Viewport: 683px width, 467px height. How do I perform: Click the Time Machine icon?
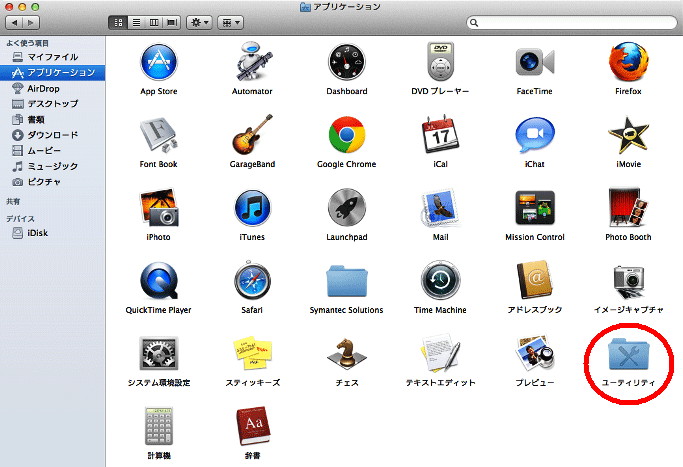point(440,280)
